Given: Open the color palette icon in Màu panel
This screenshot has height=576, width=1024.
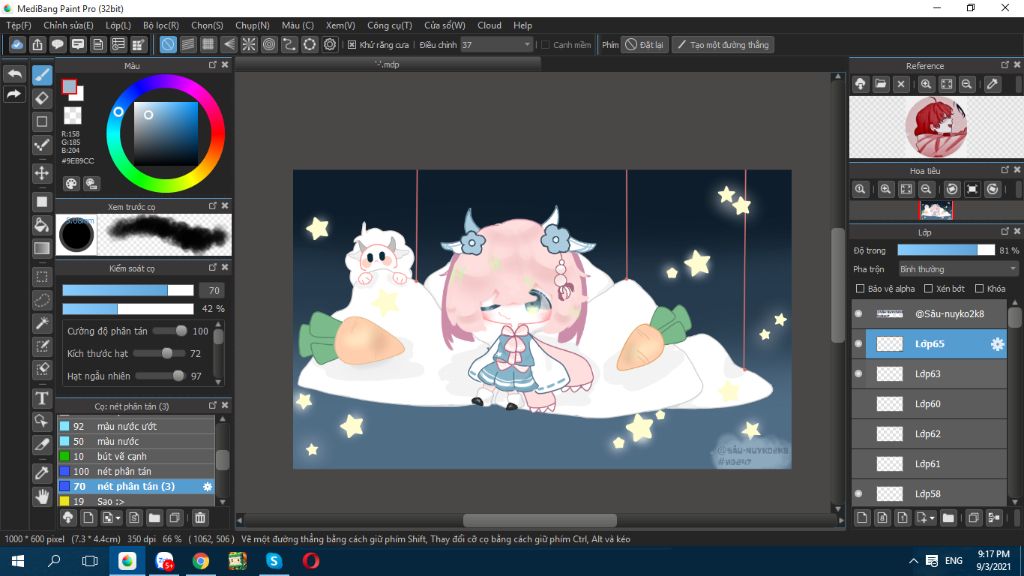Looking at the screenshot, I should [71, 184].
